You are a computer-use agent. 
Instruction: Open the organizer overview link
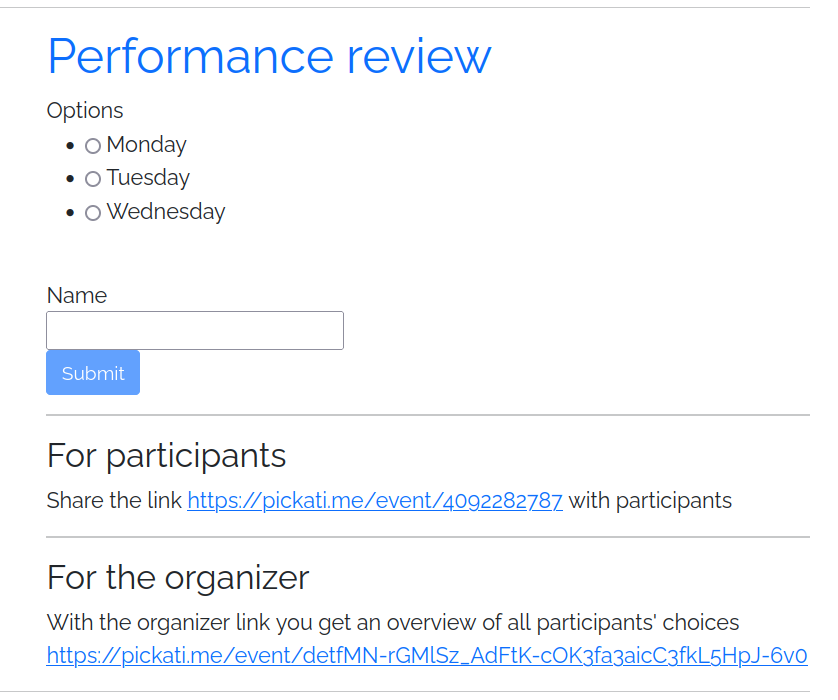[x=427, y=657]
